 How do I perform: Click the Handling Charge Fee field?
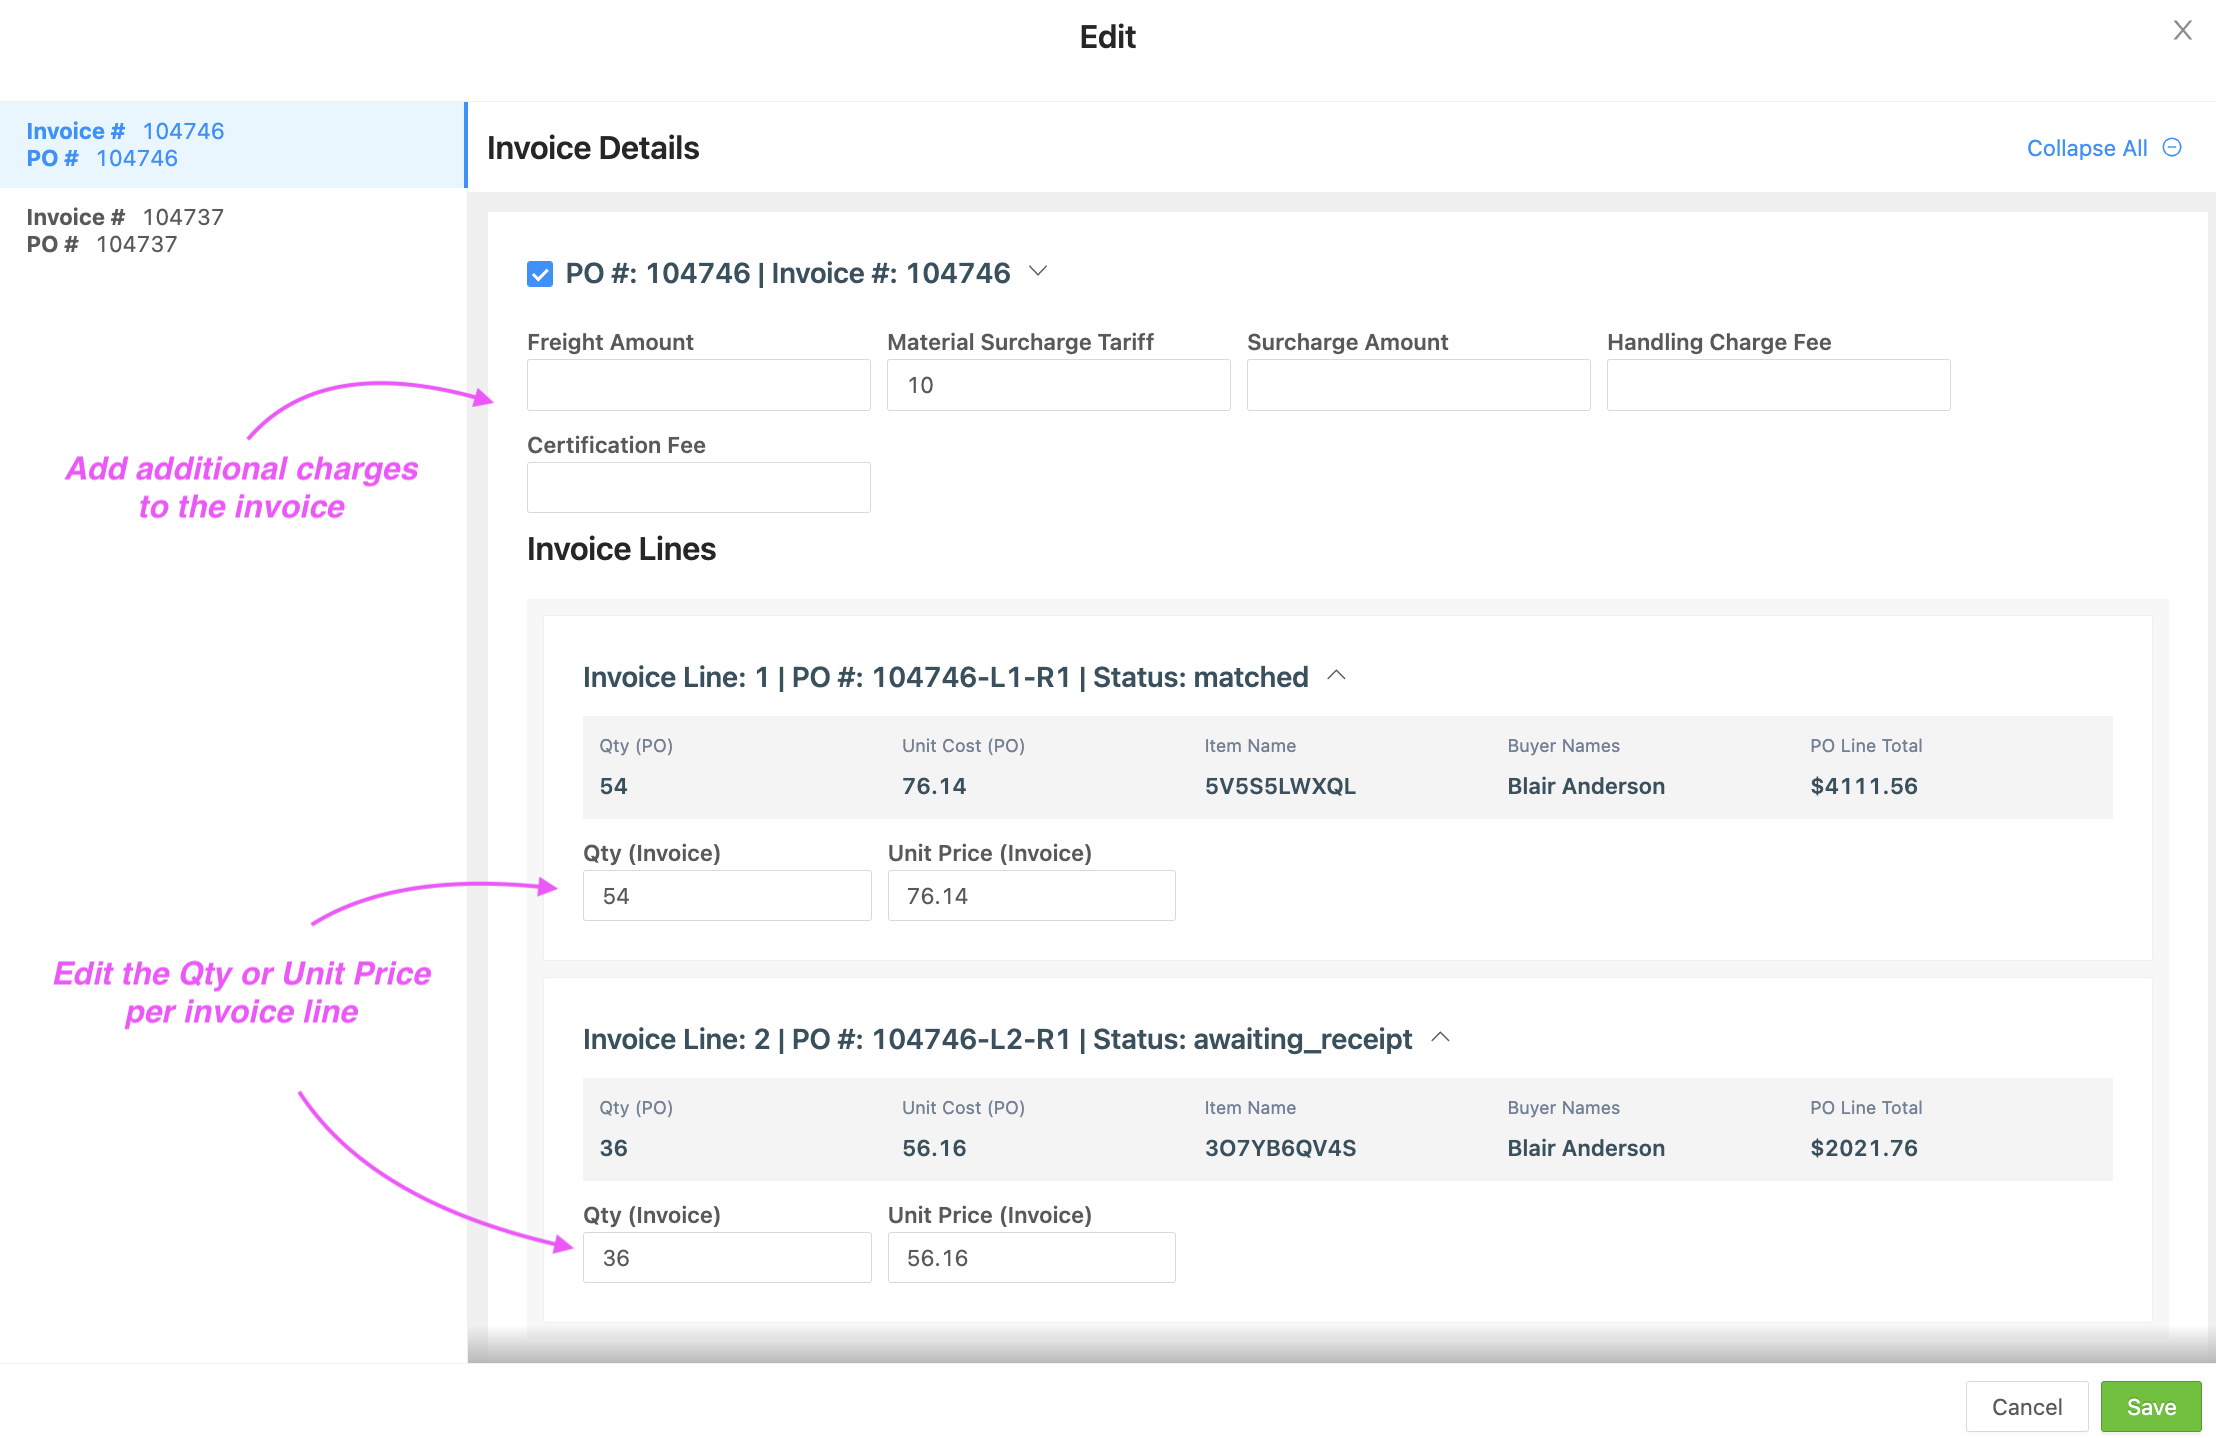coord(1779,385)
